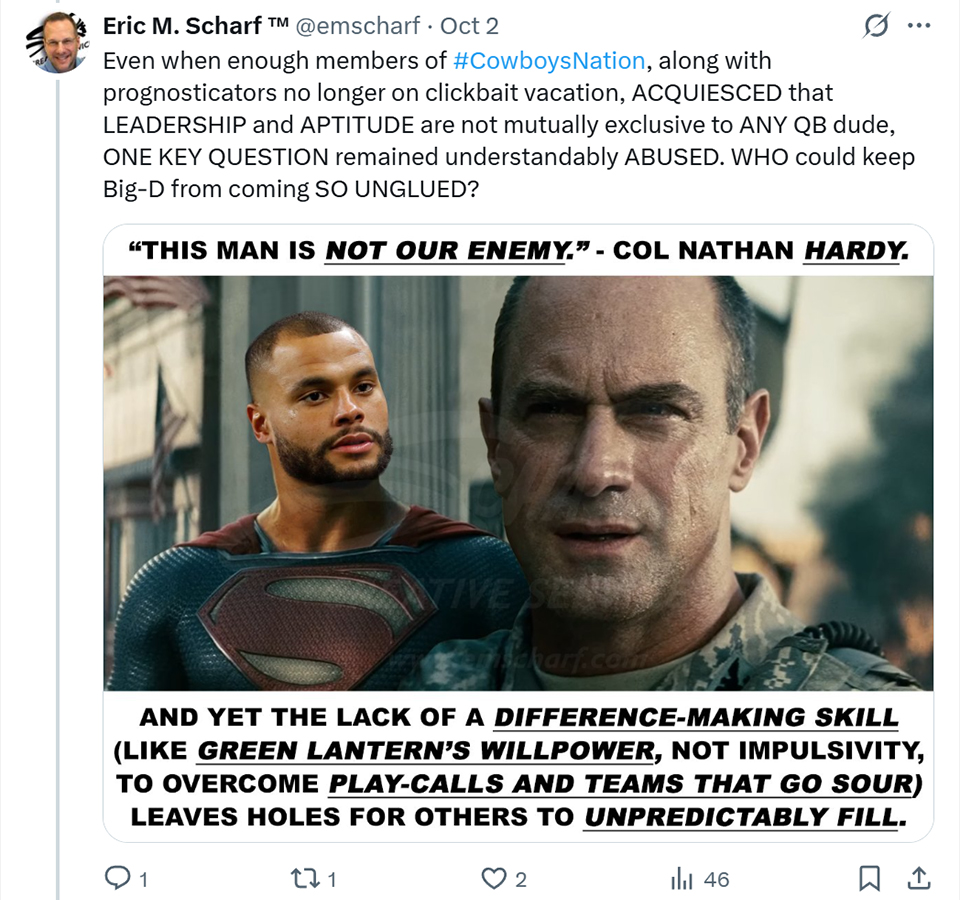Screen dimensions: 960x900
Task: Click the reply count number 1
Action: [144, 880]
